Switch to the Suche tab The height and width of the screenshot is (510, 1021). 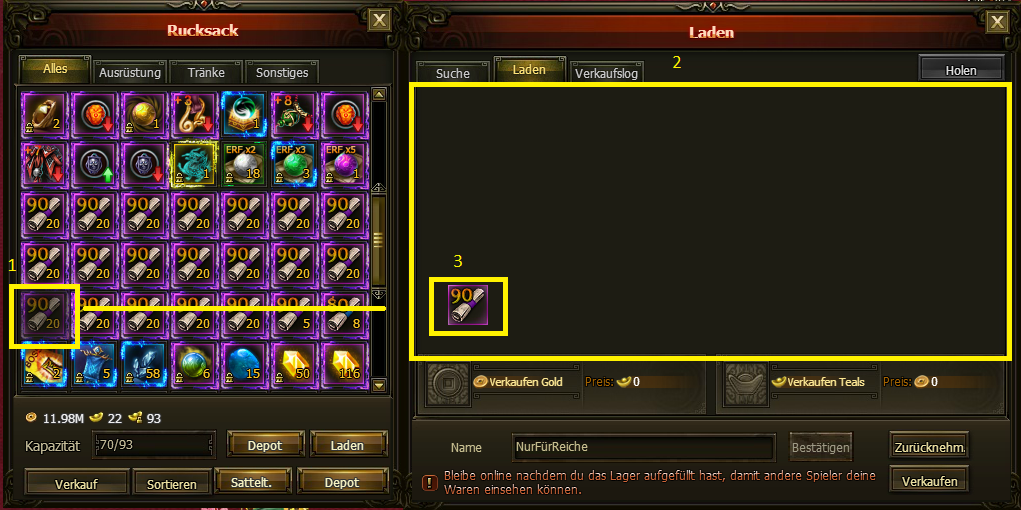pyautogui.click(x=453, y=73)
